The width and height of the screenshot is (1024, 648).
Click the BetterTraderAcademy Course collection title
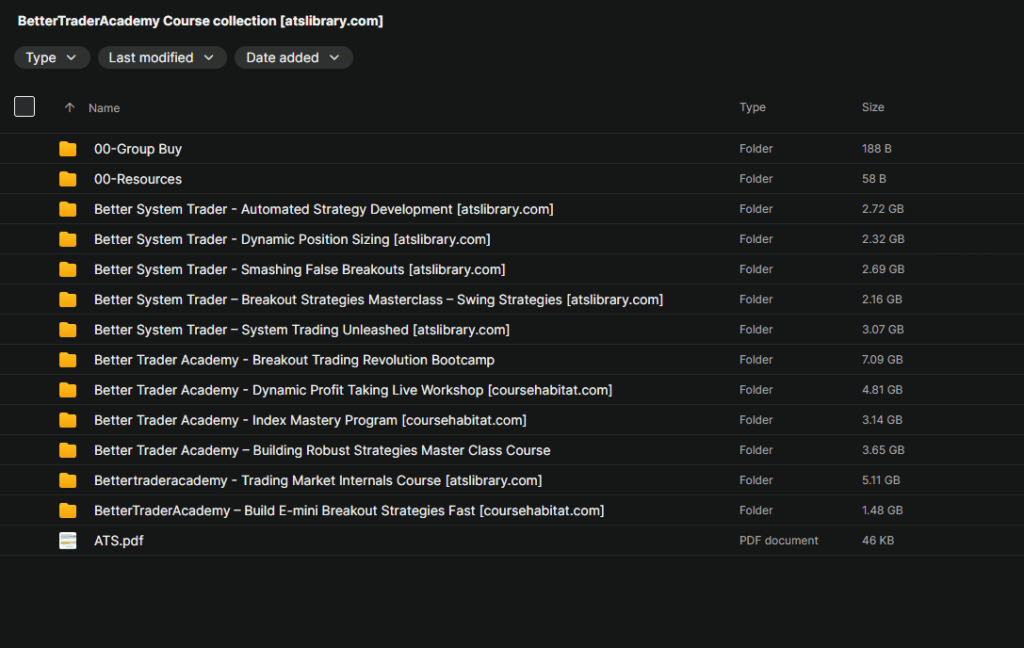click(200, 21)
